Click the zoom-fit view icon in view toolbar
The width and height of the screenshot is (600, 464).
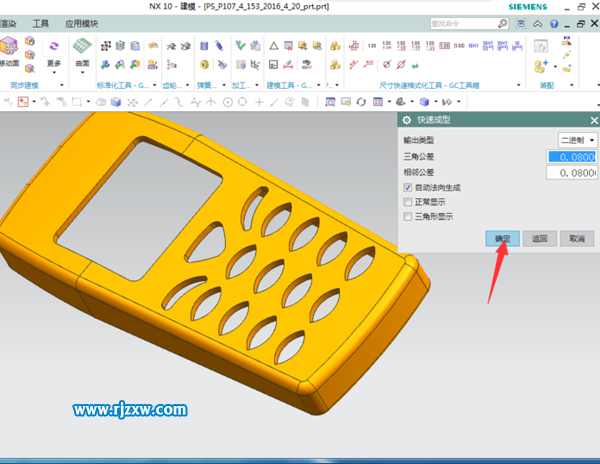point(330,102)
